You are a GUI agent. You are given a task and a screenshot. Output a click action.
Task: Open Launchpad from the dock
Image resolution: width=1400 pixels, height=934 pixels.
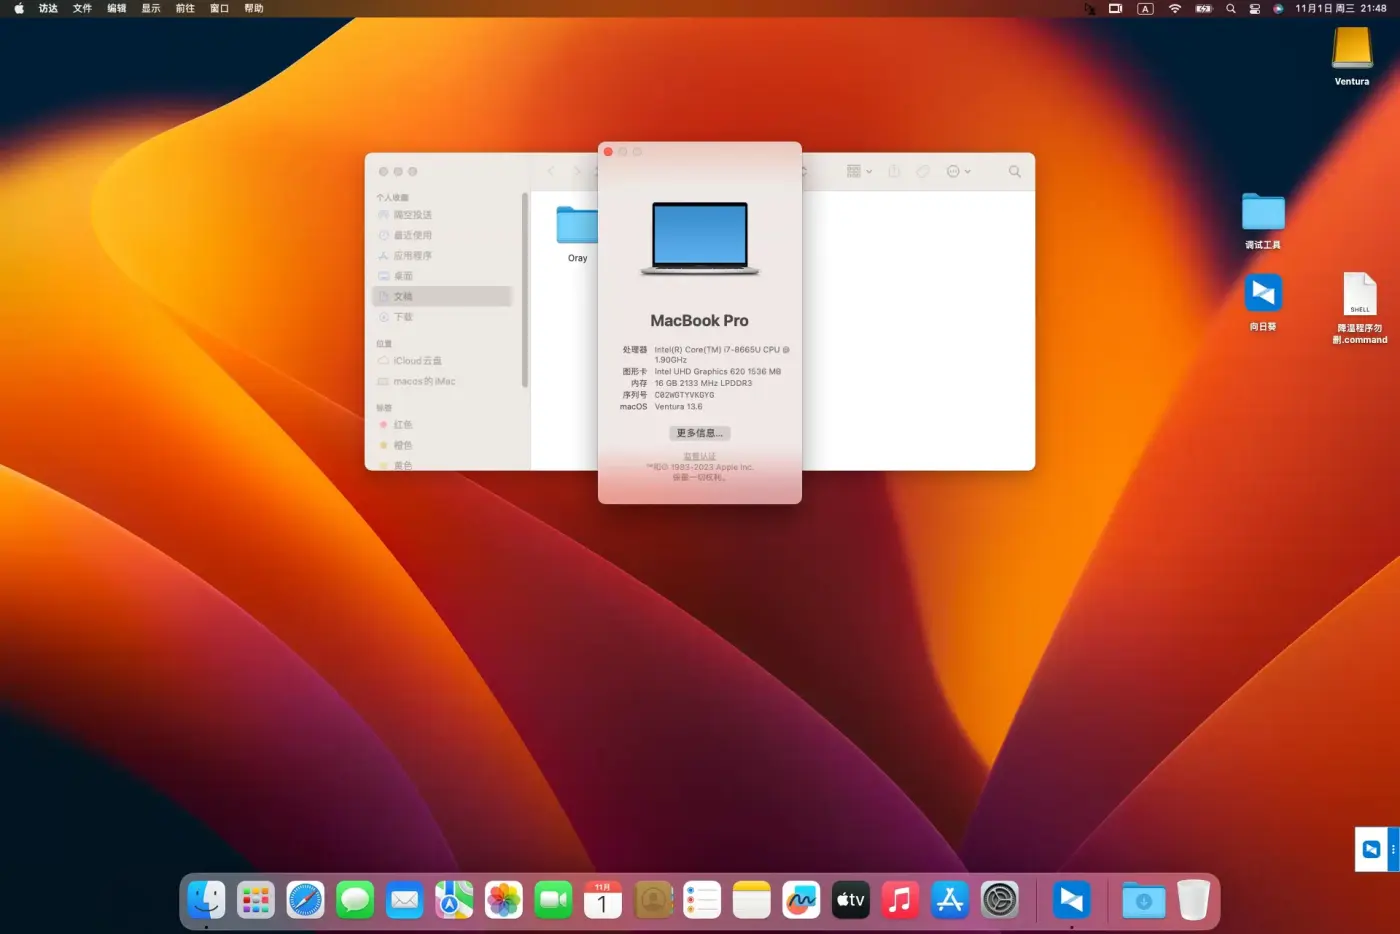pos(256,900)
